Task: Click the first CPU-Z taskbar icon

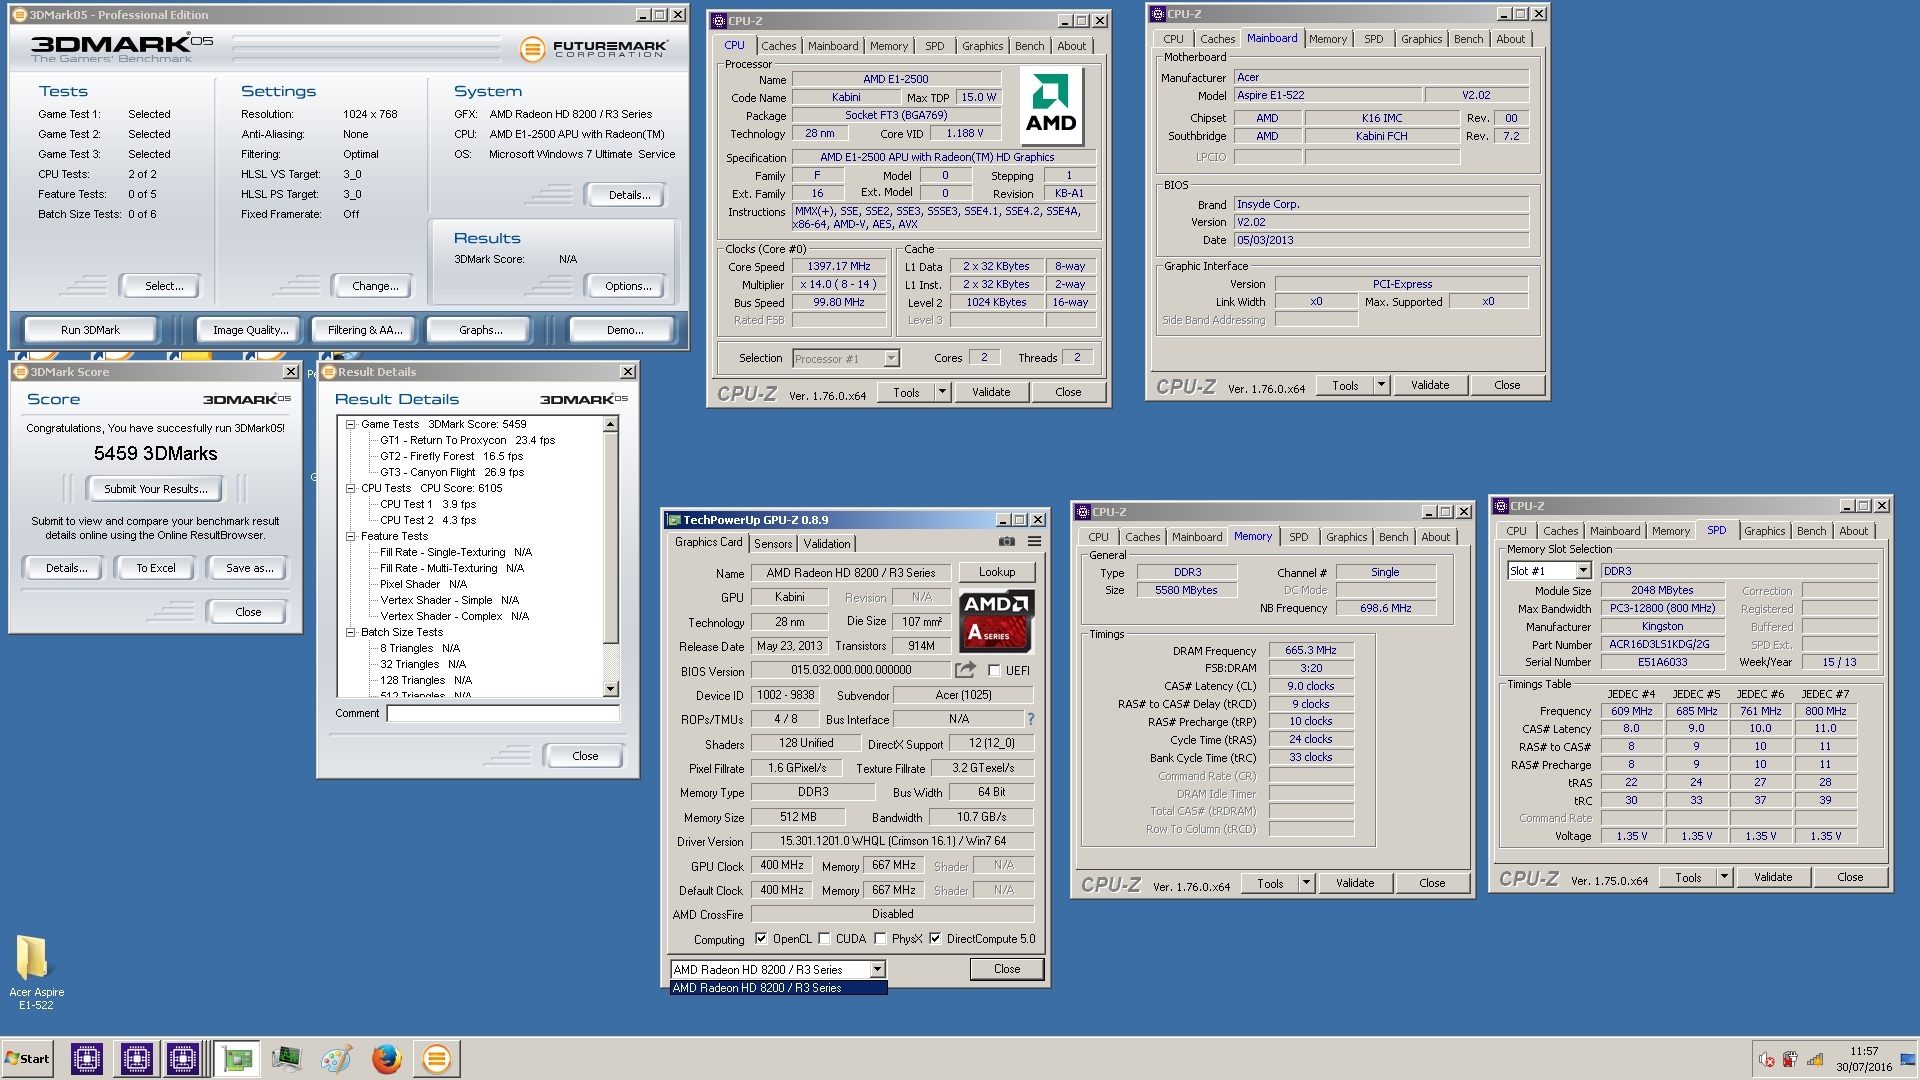Action: coord(86,1058)
